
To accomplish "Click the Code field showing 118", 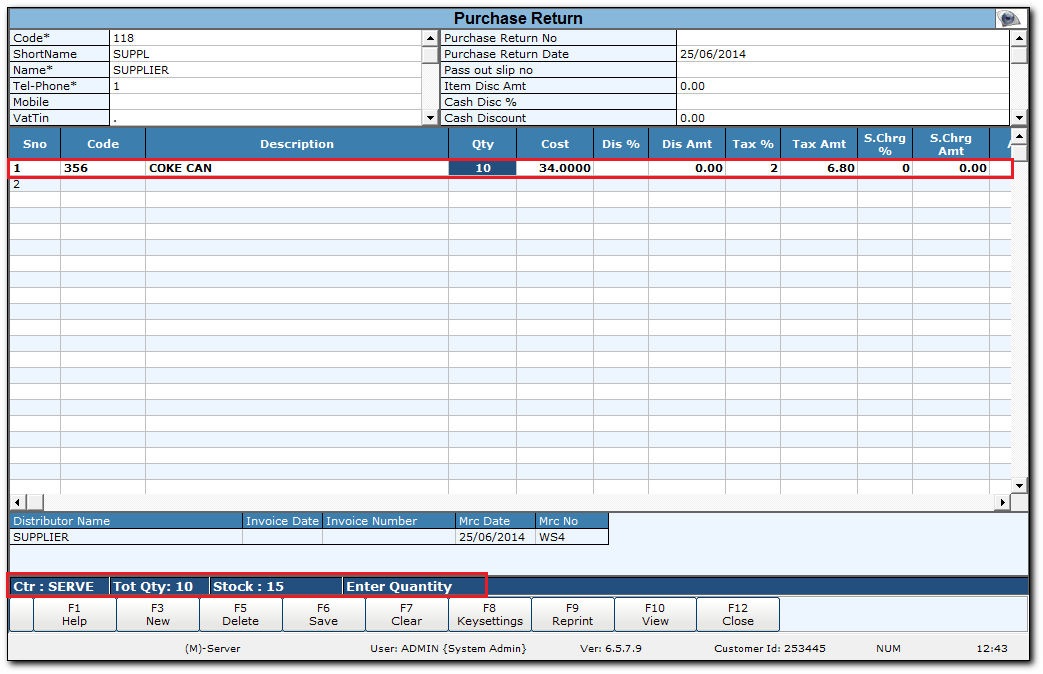I will [265, 38].
